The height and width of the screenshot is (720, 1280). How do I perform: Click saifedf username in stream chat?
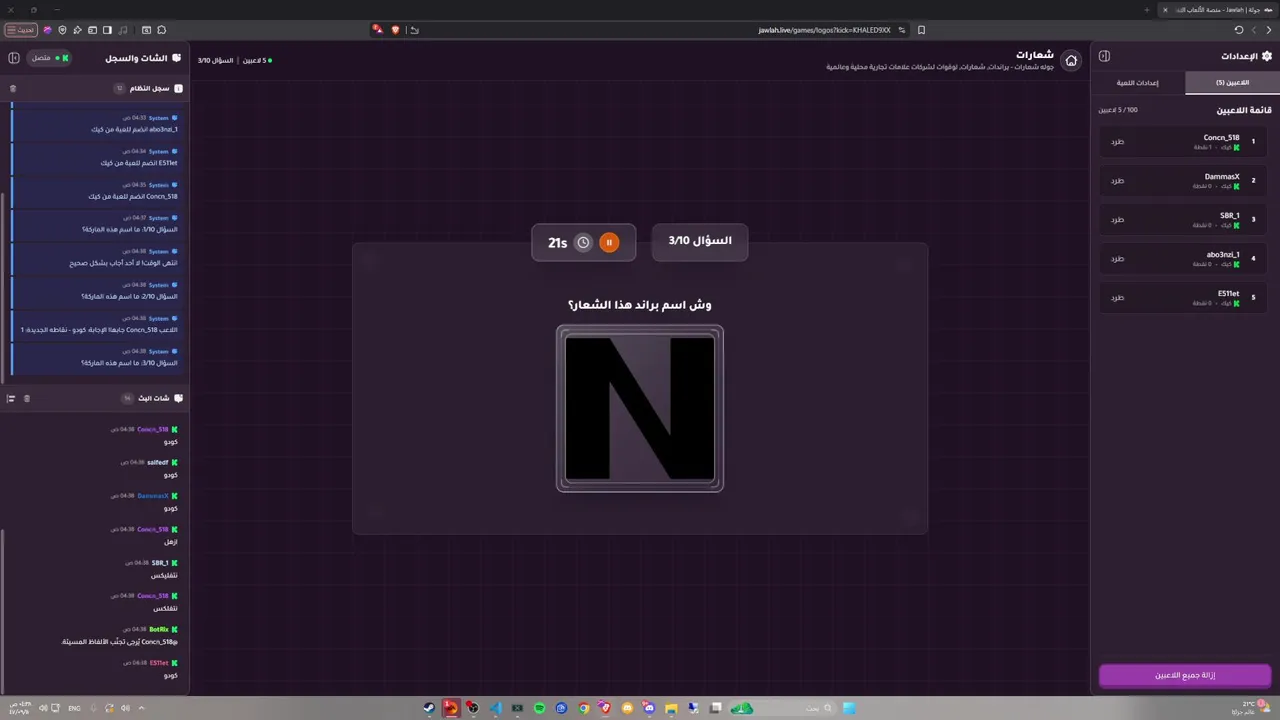coord(157,462)
